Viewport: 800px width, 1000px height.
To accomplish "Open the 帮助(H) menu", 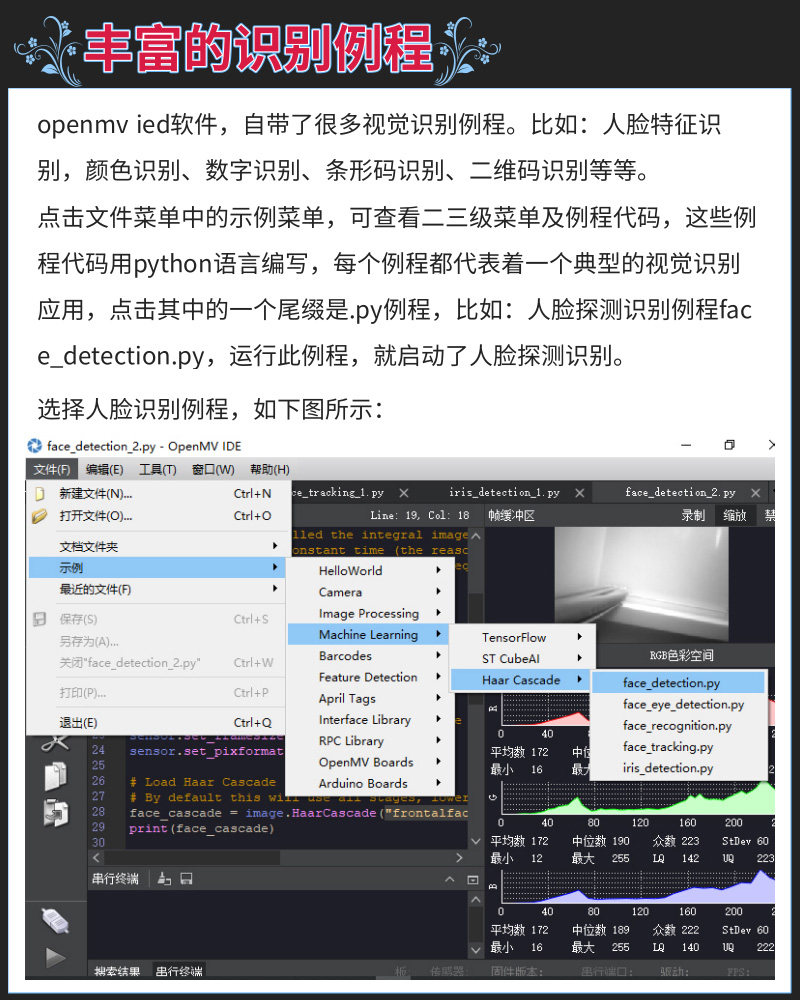I will tap(270, 469).
